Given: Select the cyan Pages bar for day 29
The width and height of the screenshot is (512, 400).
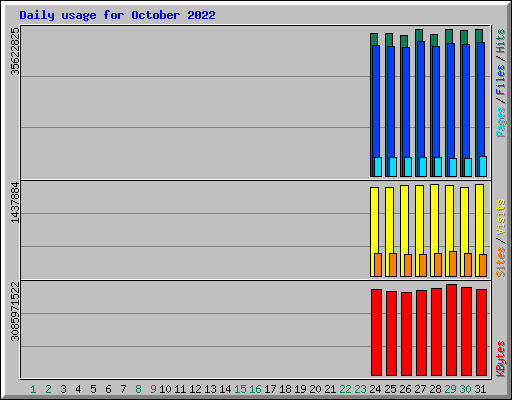Looking at the screenshot, I should (453, 167).
